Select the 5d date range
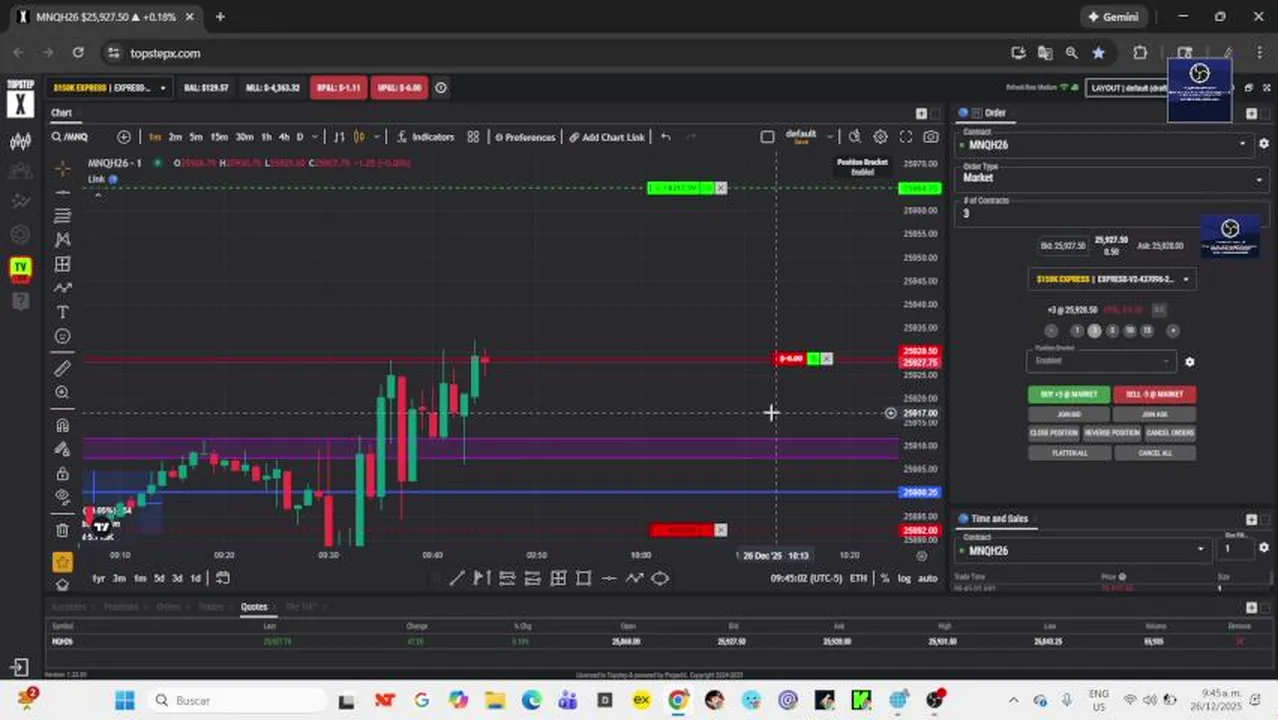 coord(158,578)
